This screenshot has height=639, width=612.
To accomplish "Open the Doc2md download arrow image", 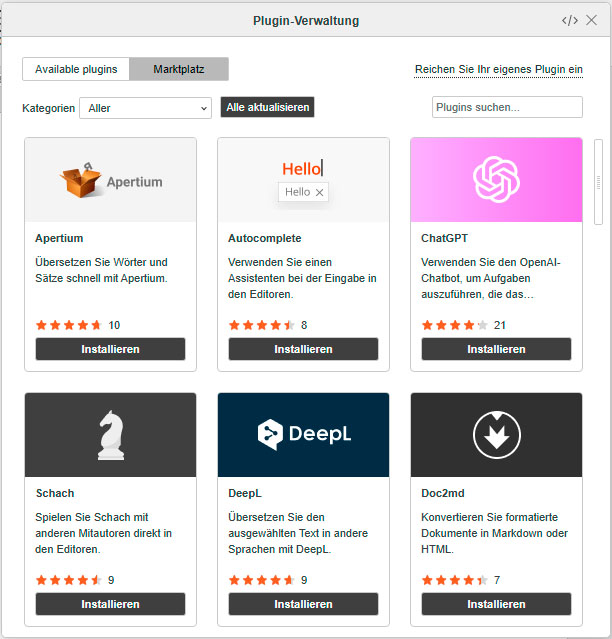I will (496, 435).
